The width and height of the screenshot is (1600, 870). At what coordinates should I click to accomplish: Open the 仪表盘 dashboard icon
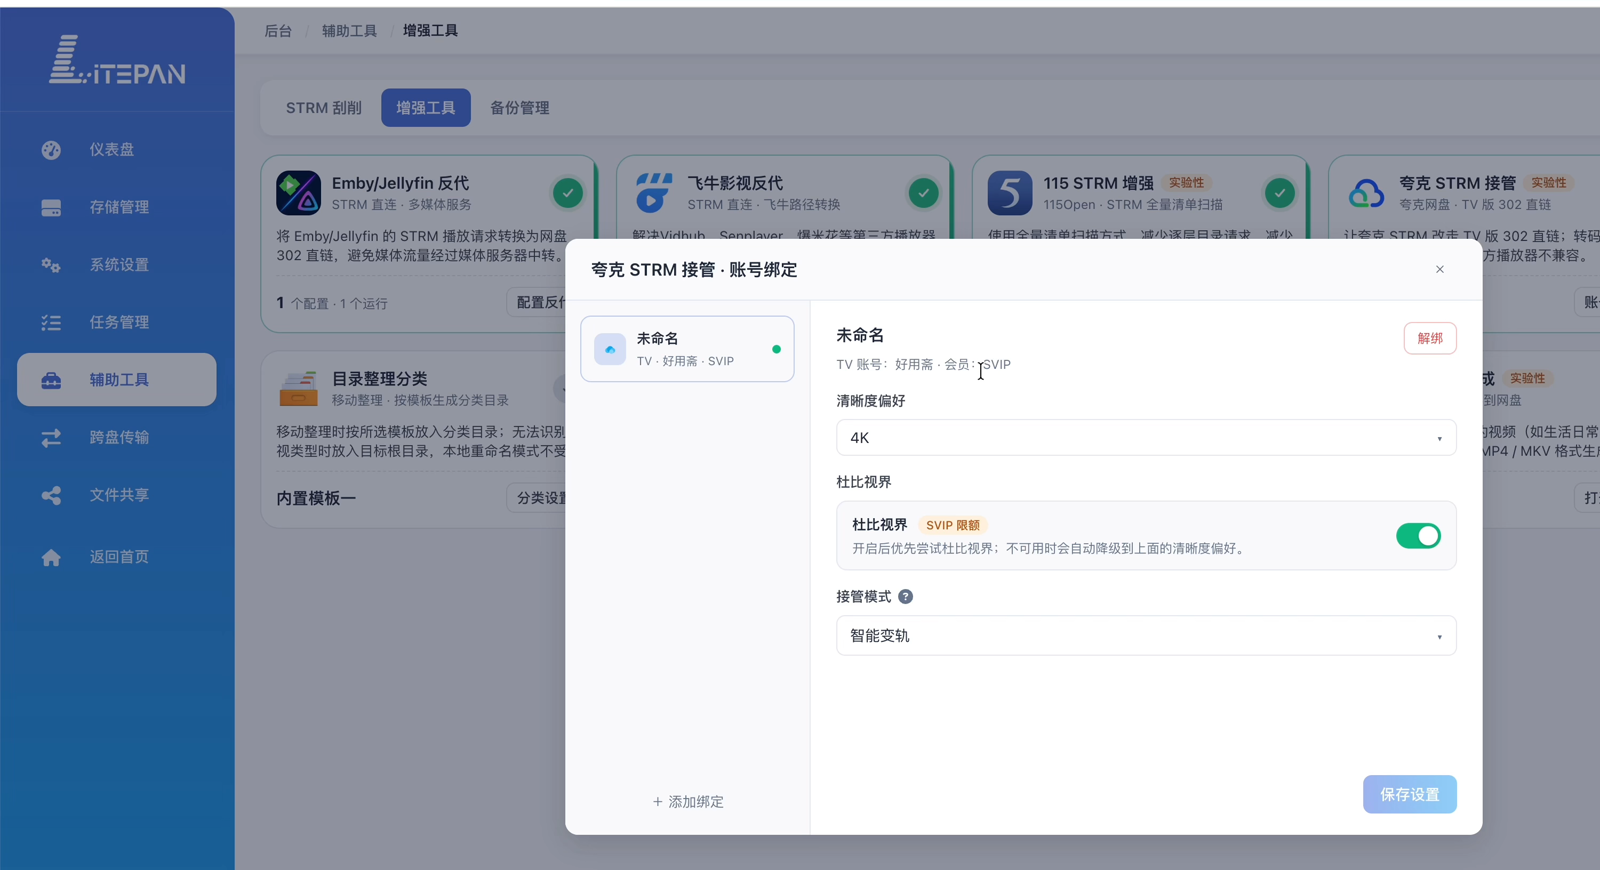pos(51,150)
